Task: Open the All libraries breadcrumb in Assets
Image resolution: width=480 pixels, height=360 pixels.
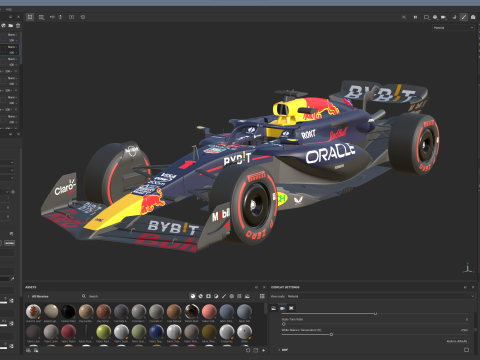Action: click(x=40, y=296)
